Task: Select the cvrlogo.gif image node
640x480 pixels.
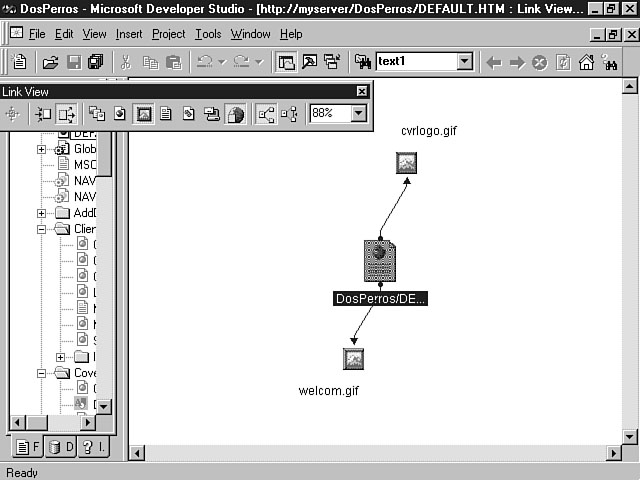Action: point(406,163)
